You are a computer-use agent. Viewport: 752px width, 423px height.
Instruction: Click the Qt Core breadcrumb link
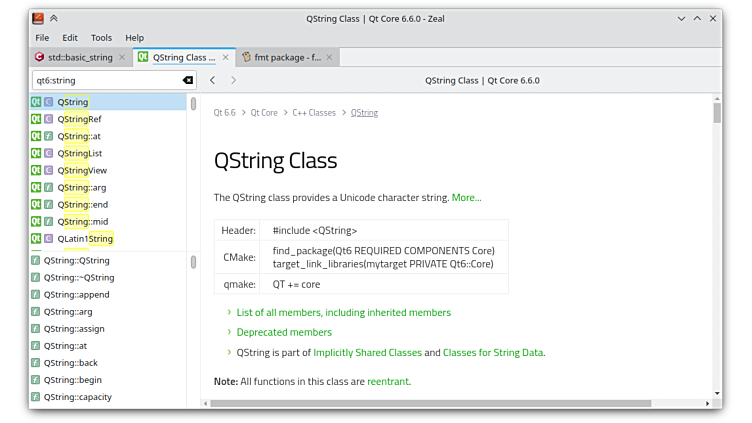pyautogui.click(x=264, y=113)
